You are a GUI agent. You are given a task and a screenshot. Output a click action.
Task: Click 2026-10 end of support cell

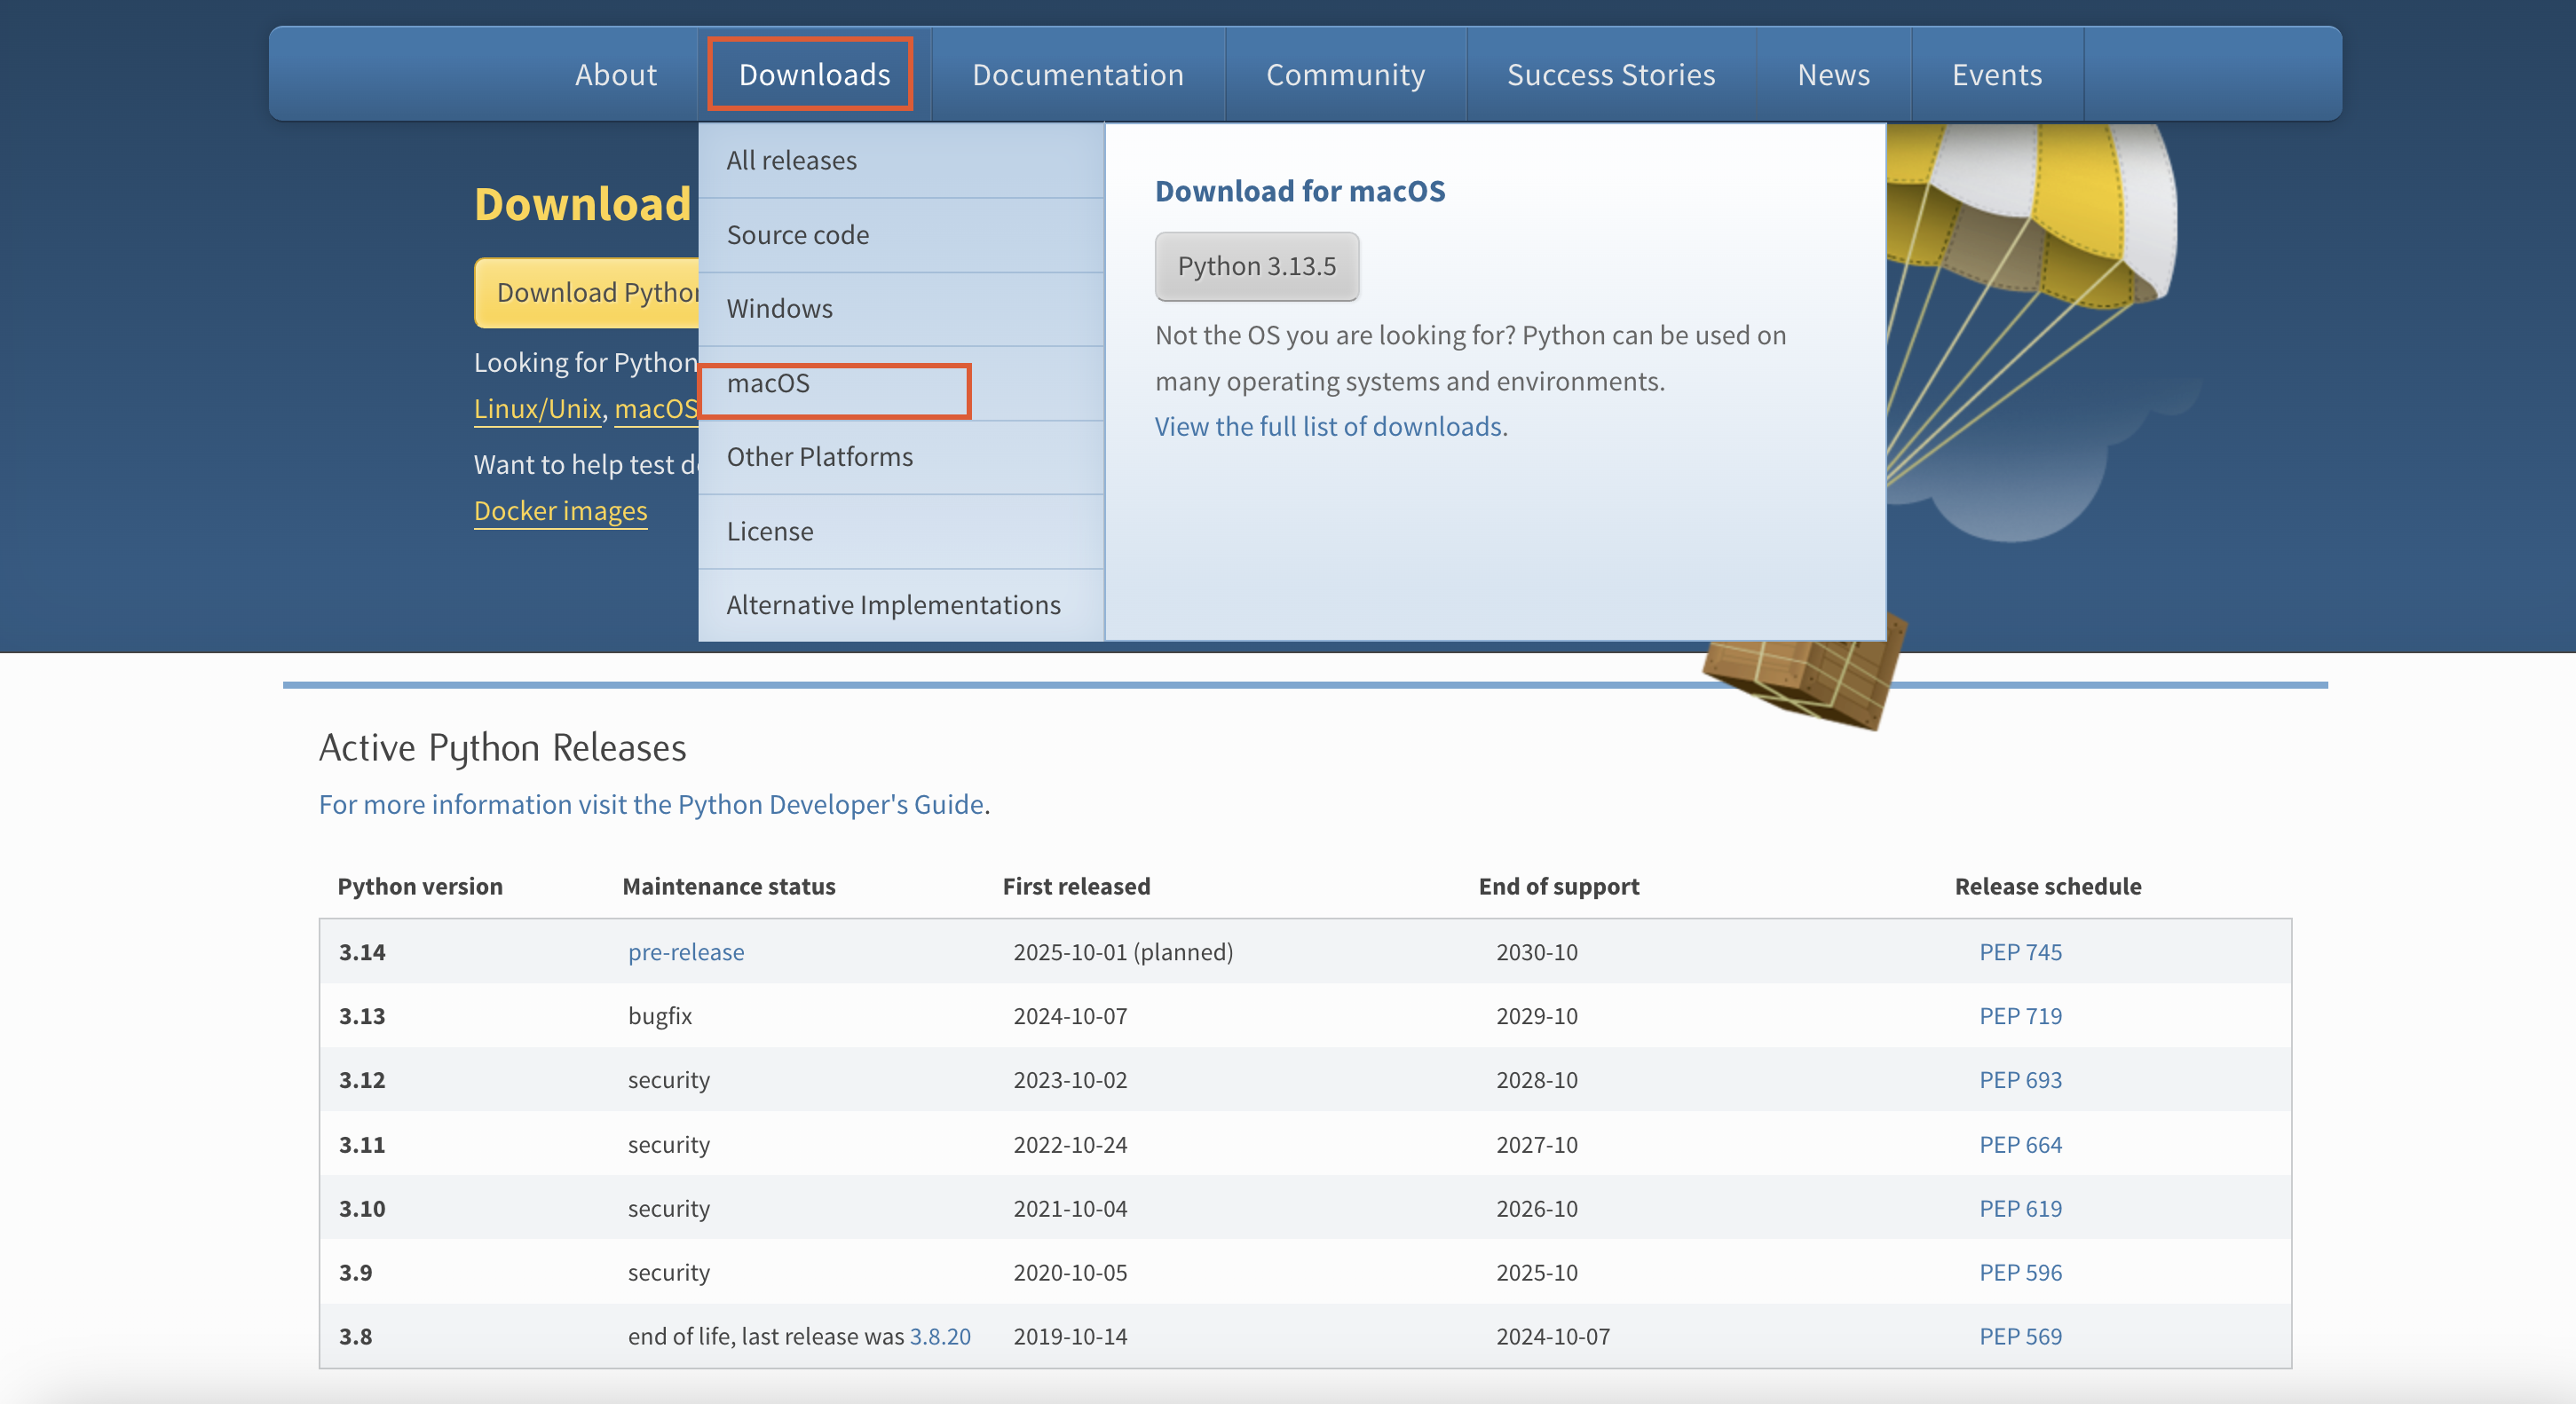click(1537, 1209)
